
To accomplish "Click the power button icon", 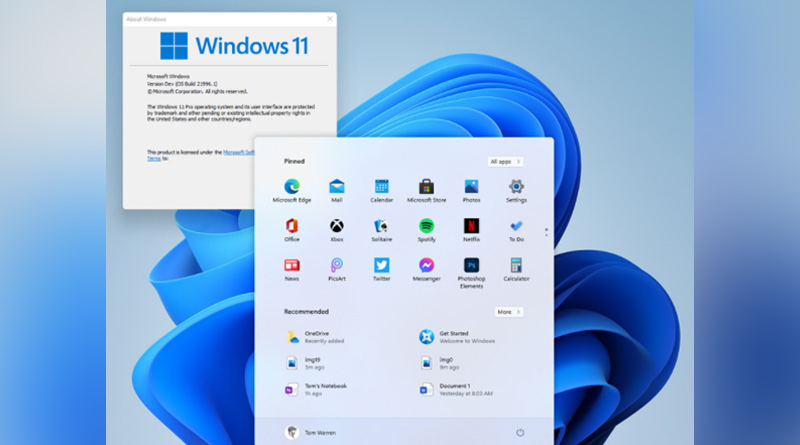I will pyautogui.click(x=520, y=433).
